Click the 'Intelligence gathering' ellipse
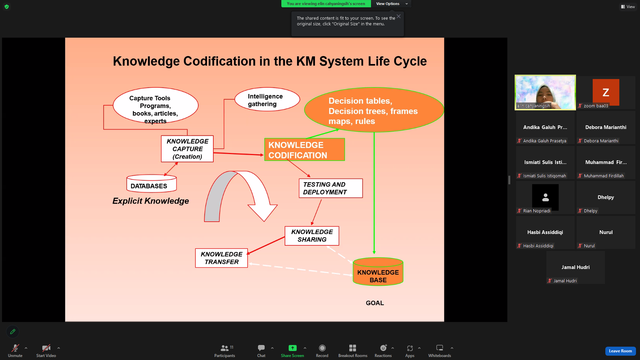 click(x=267, y=99)
